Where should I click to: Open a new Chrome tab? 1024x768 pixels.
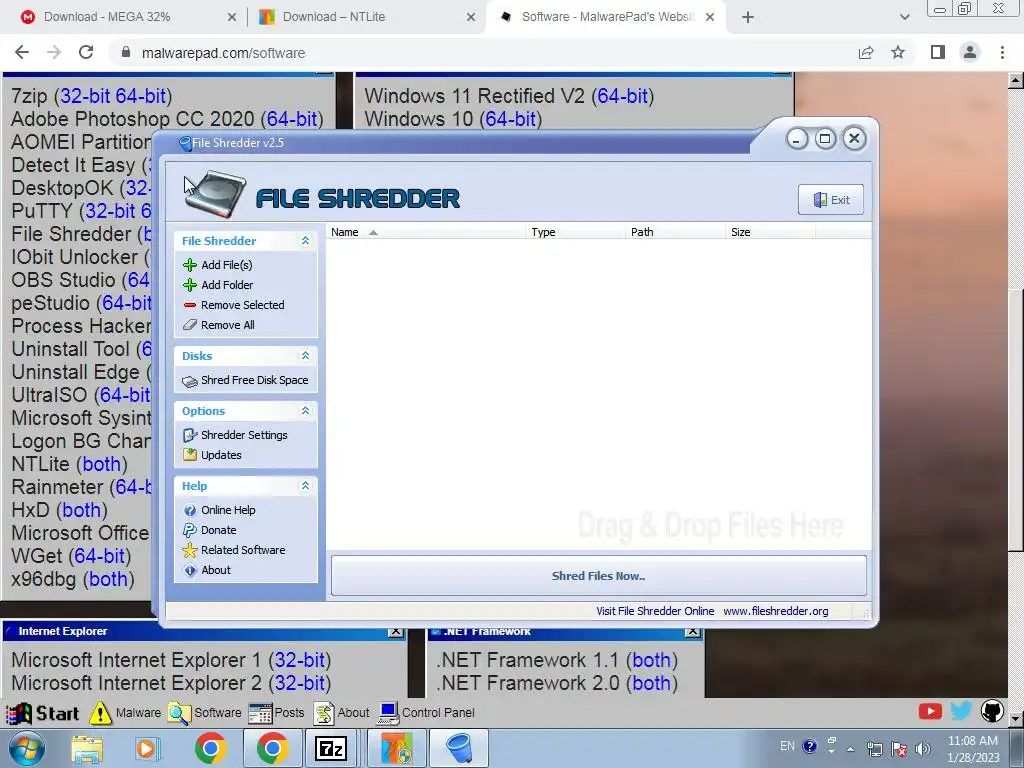748,17
